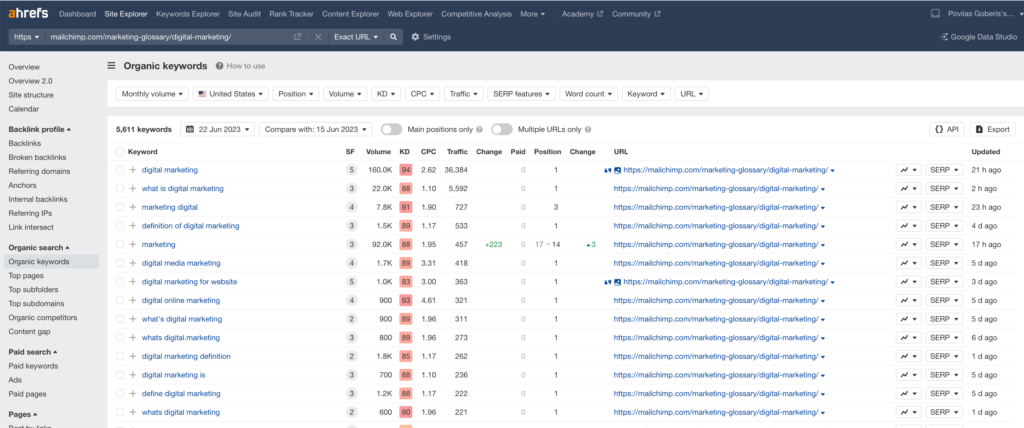Open the 'definition of digital marketing' keyword link
The width and height of the screenshot is (1024, 428).
pos(190,226)
